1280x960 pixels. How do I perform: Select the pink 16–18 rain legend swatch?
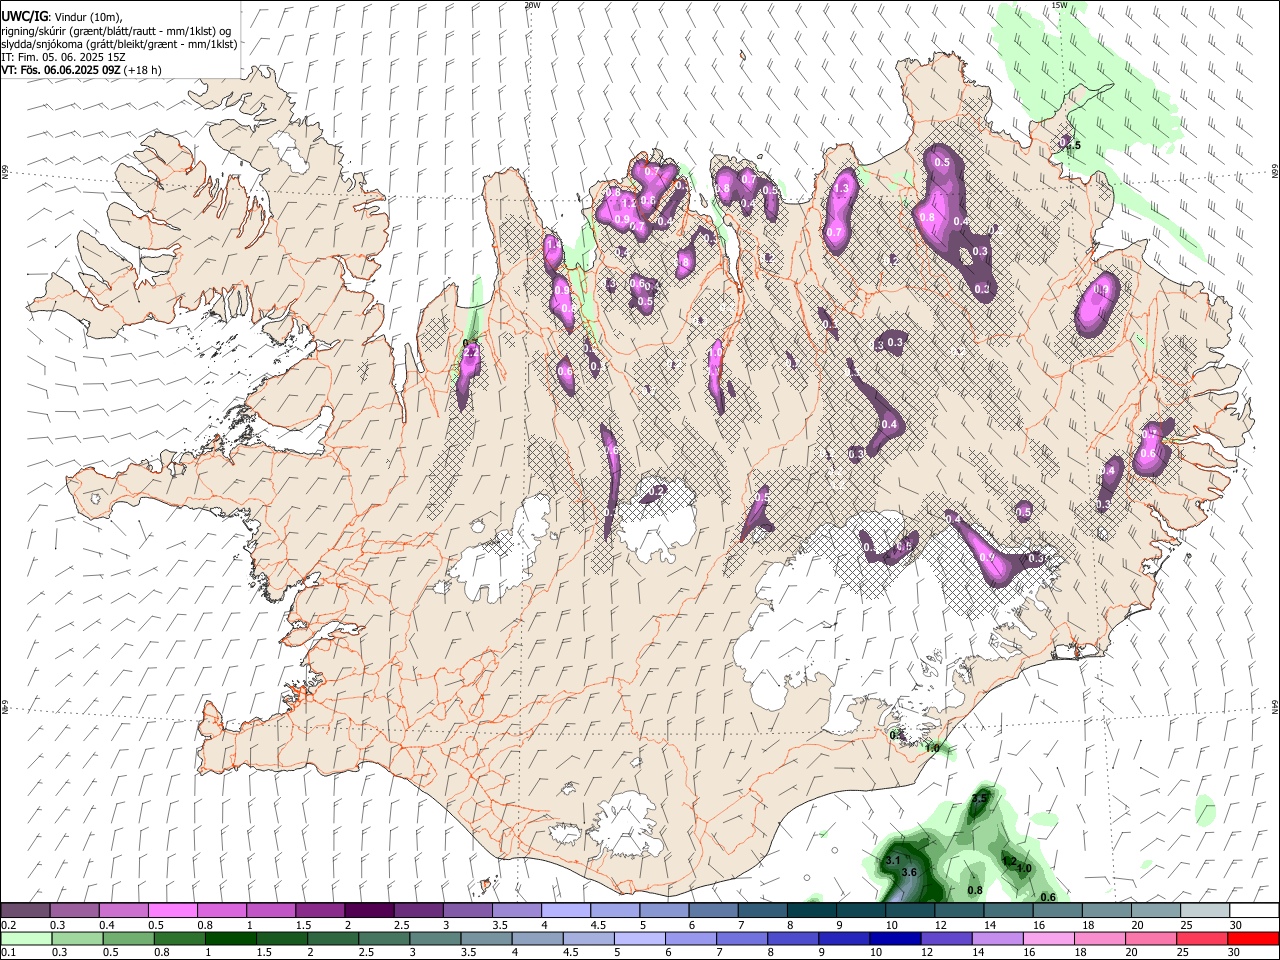click(1048, 938)
